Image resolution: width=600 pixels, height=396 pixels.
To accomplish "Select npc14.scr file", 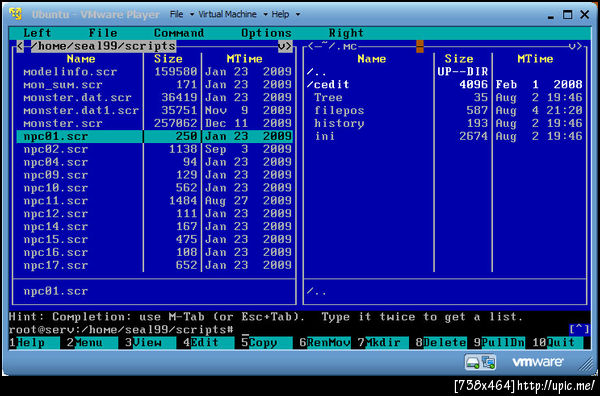I will click(155, 227).
